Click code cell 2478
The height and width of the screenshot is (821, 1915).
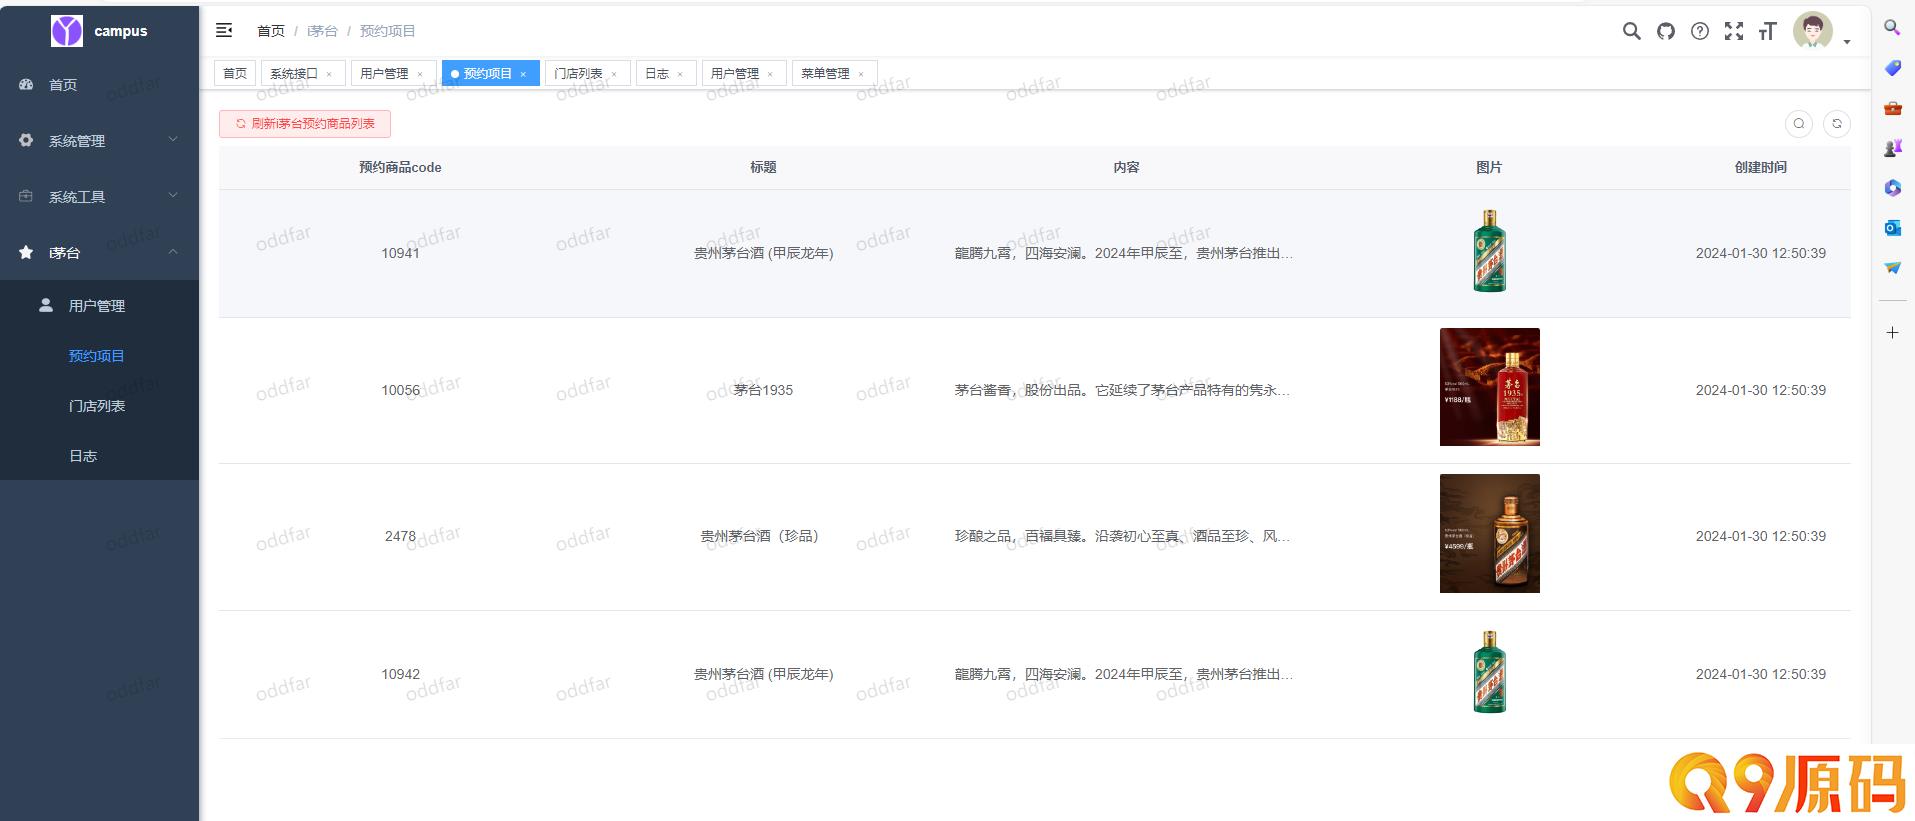click(400, 536)
